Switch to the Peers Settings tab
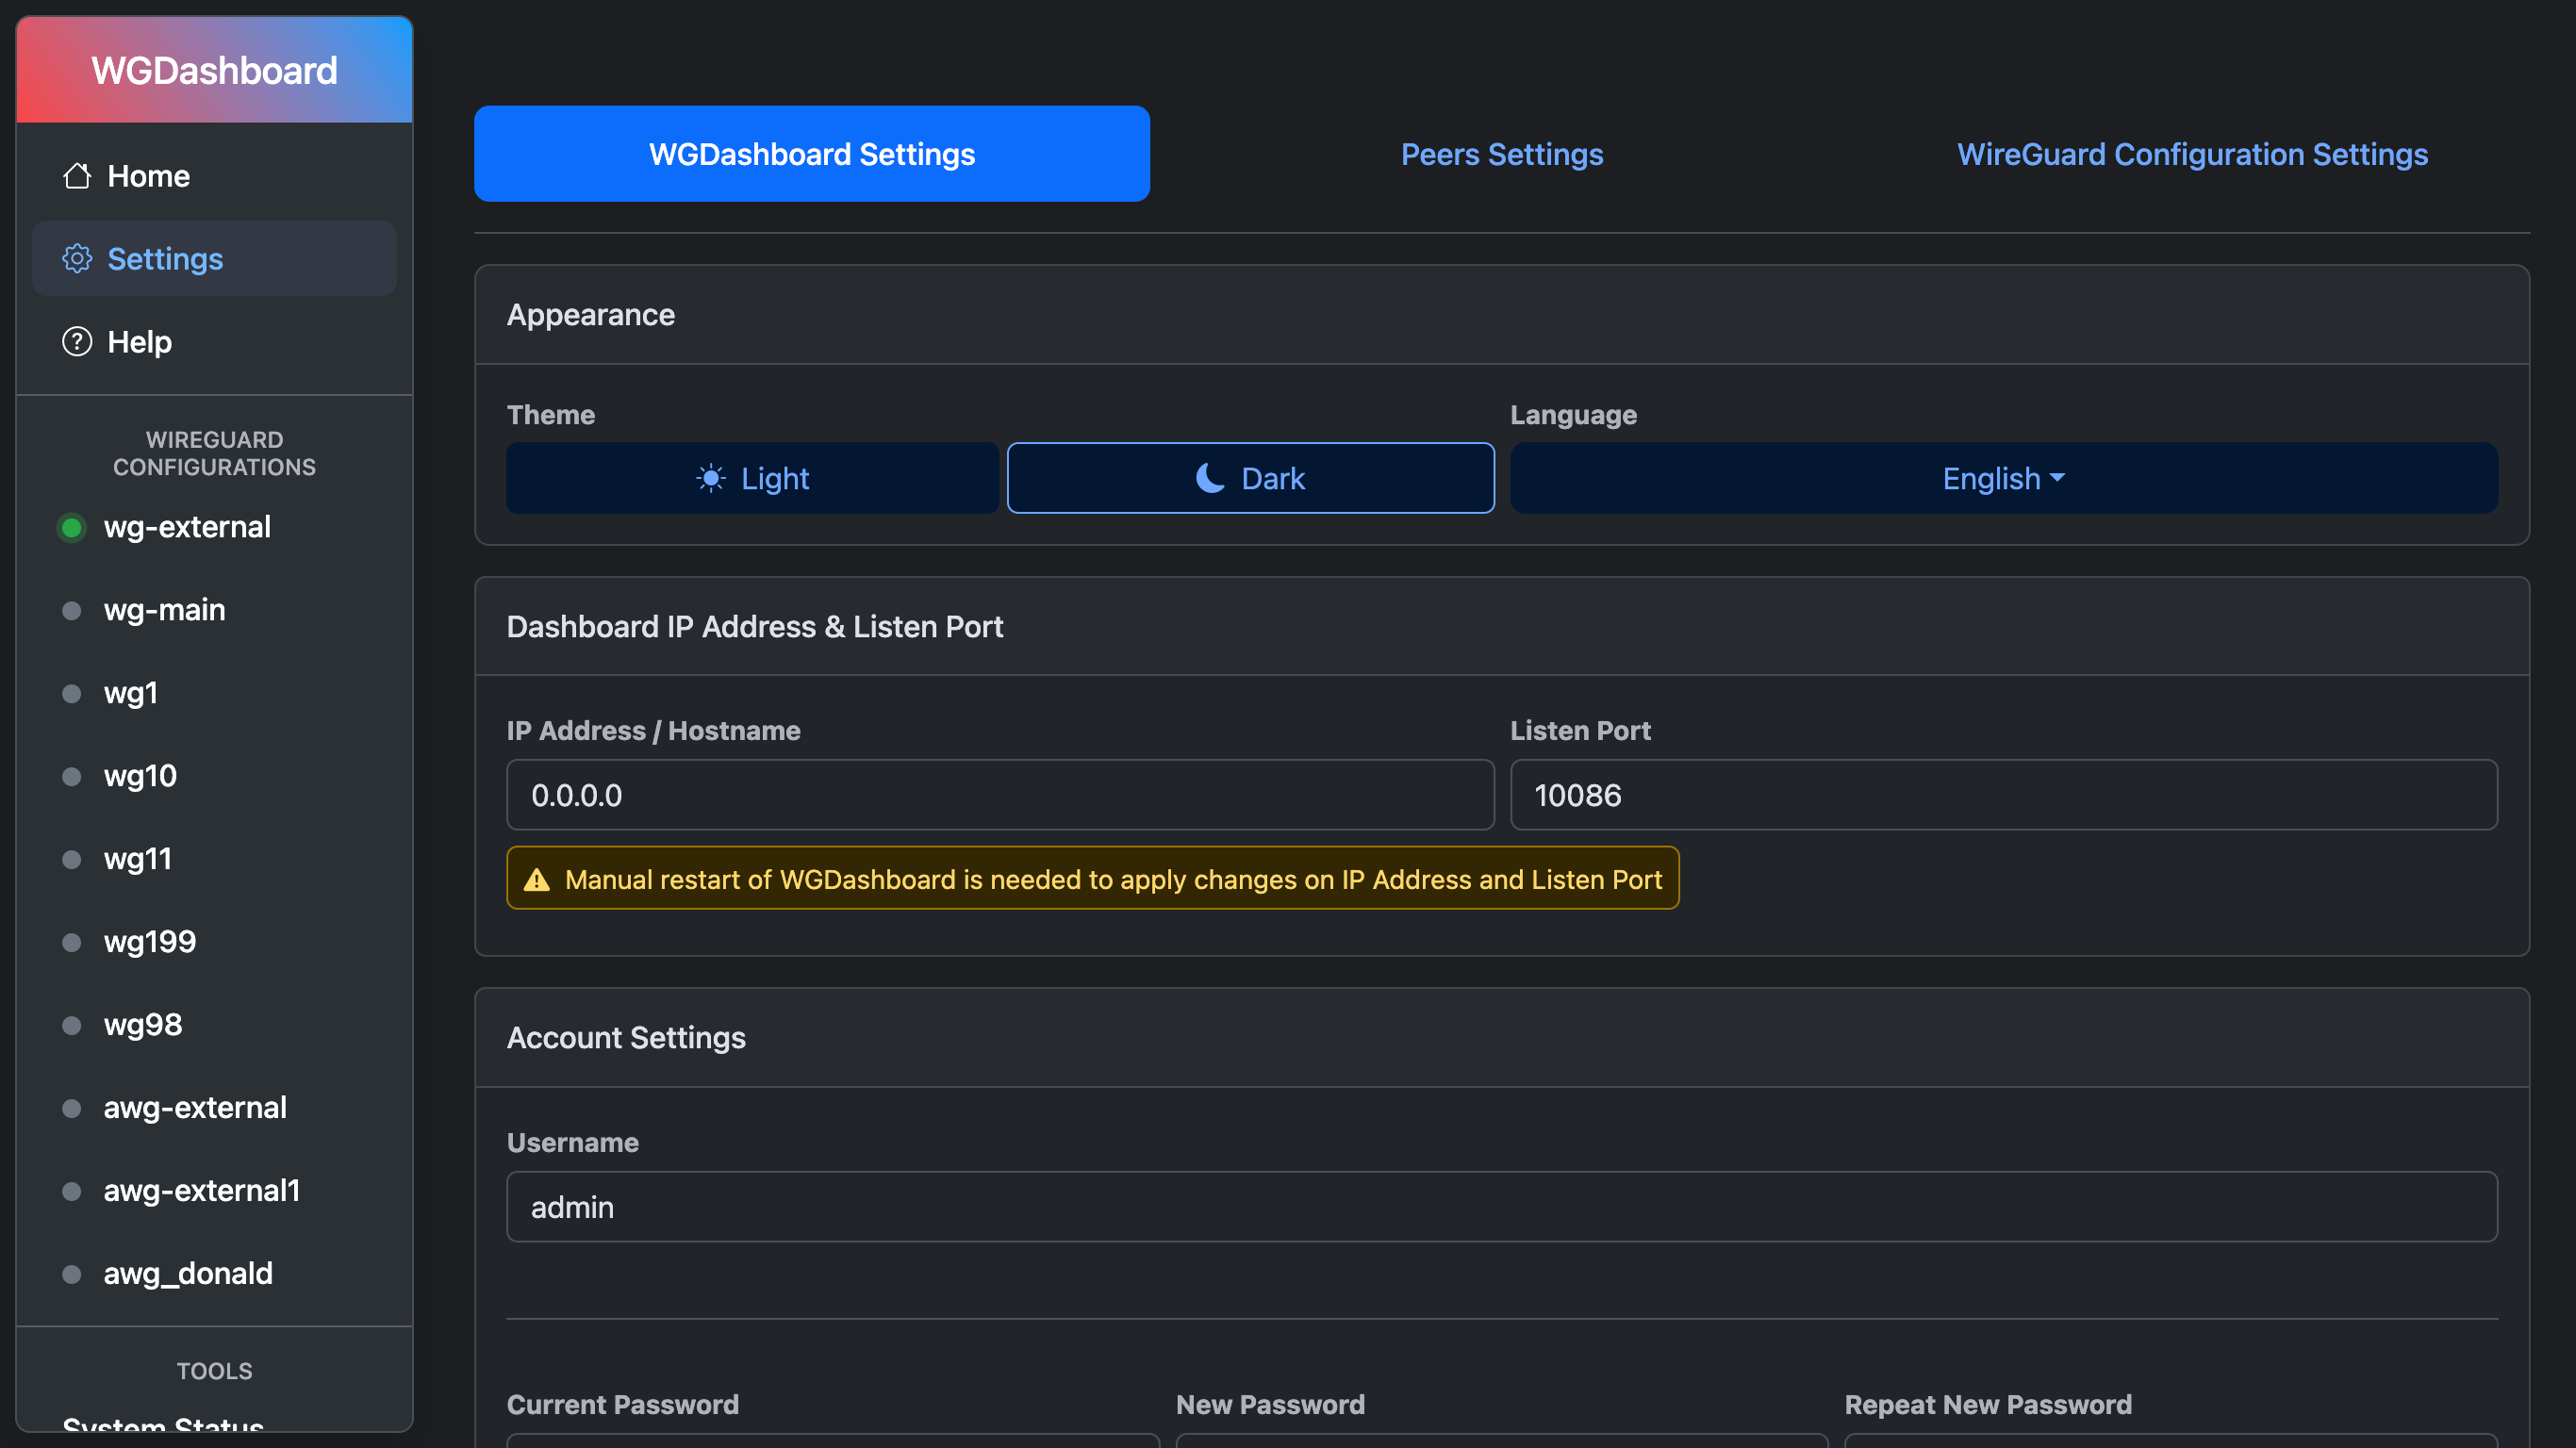Image resolution: width=2576 pixels, height=1448 pixels. (x=1502, y=154)
